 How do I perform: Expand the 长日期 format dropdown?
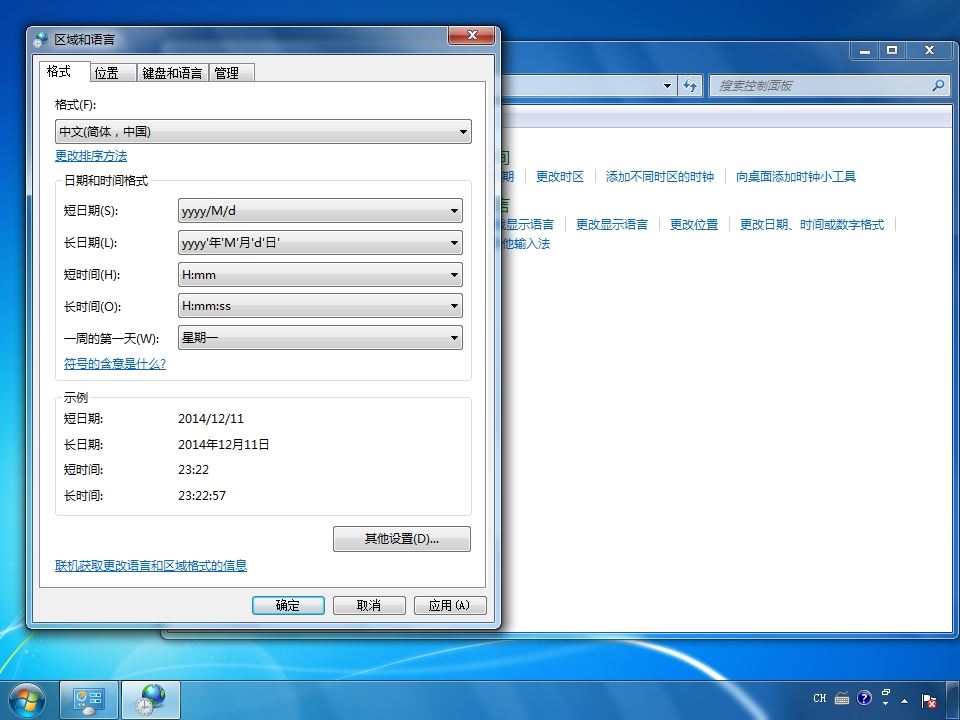(320, 242)
